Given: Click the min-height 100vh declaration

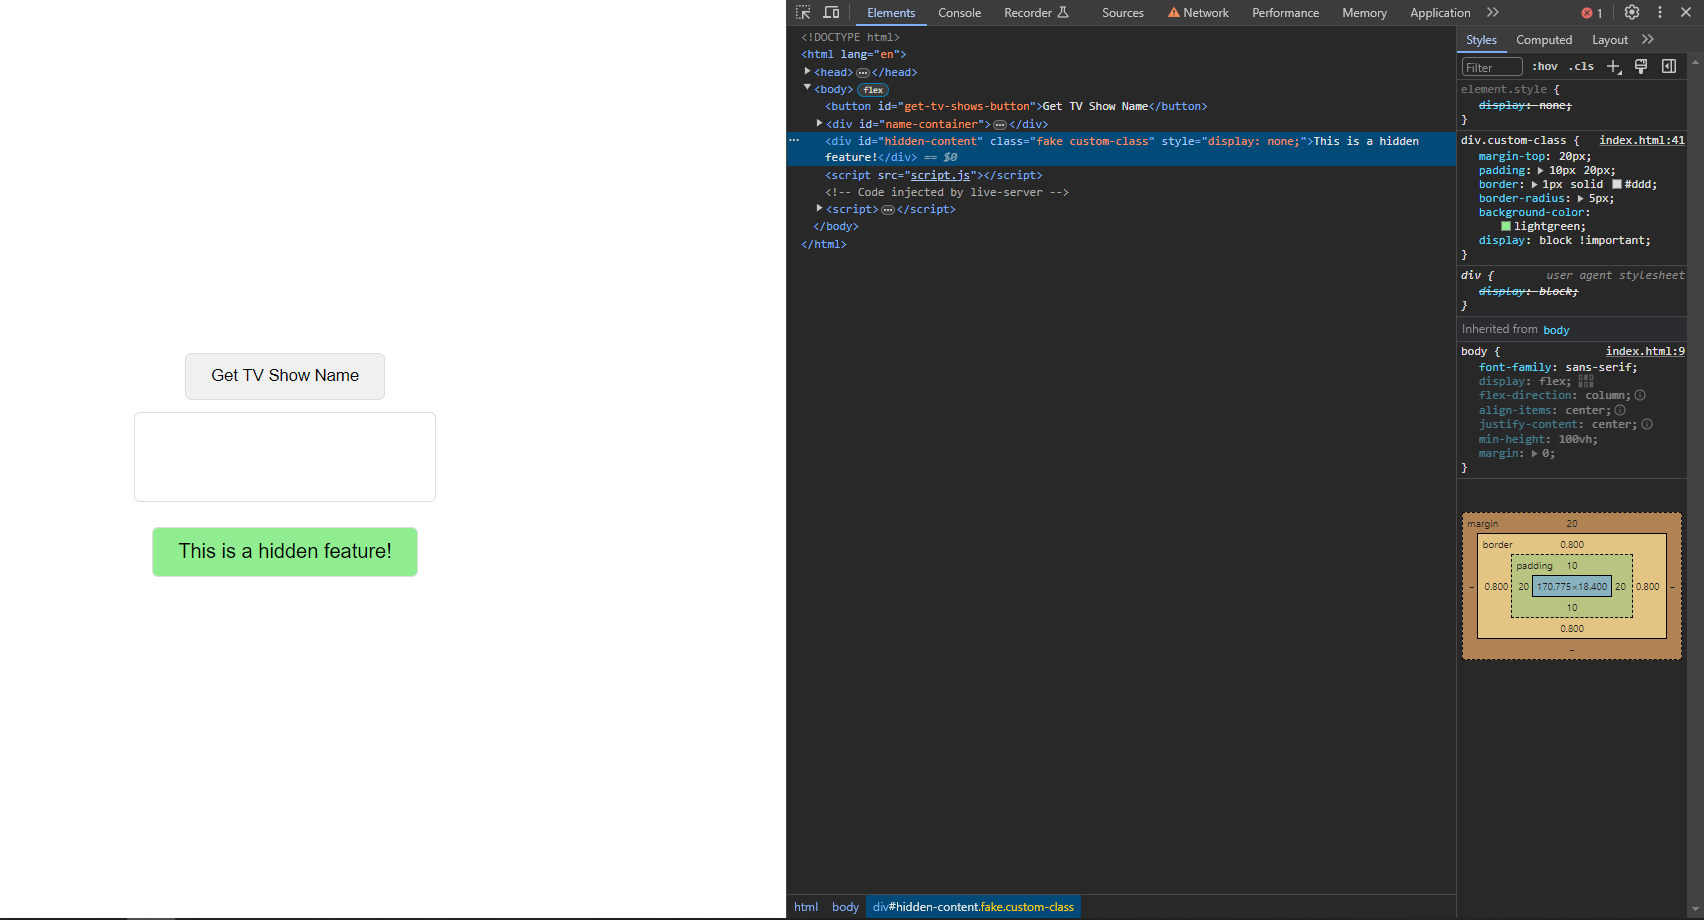Looking at the screenshot, I should click(1538, 440).
